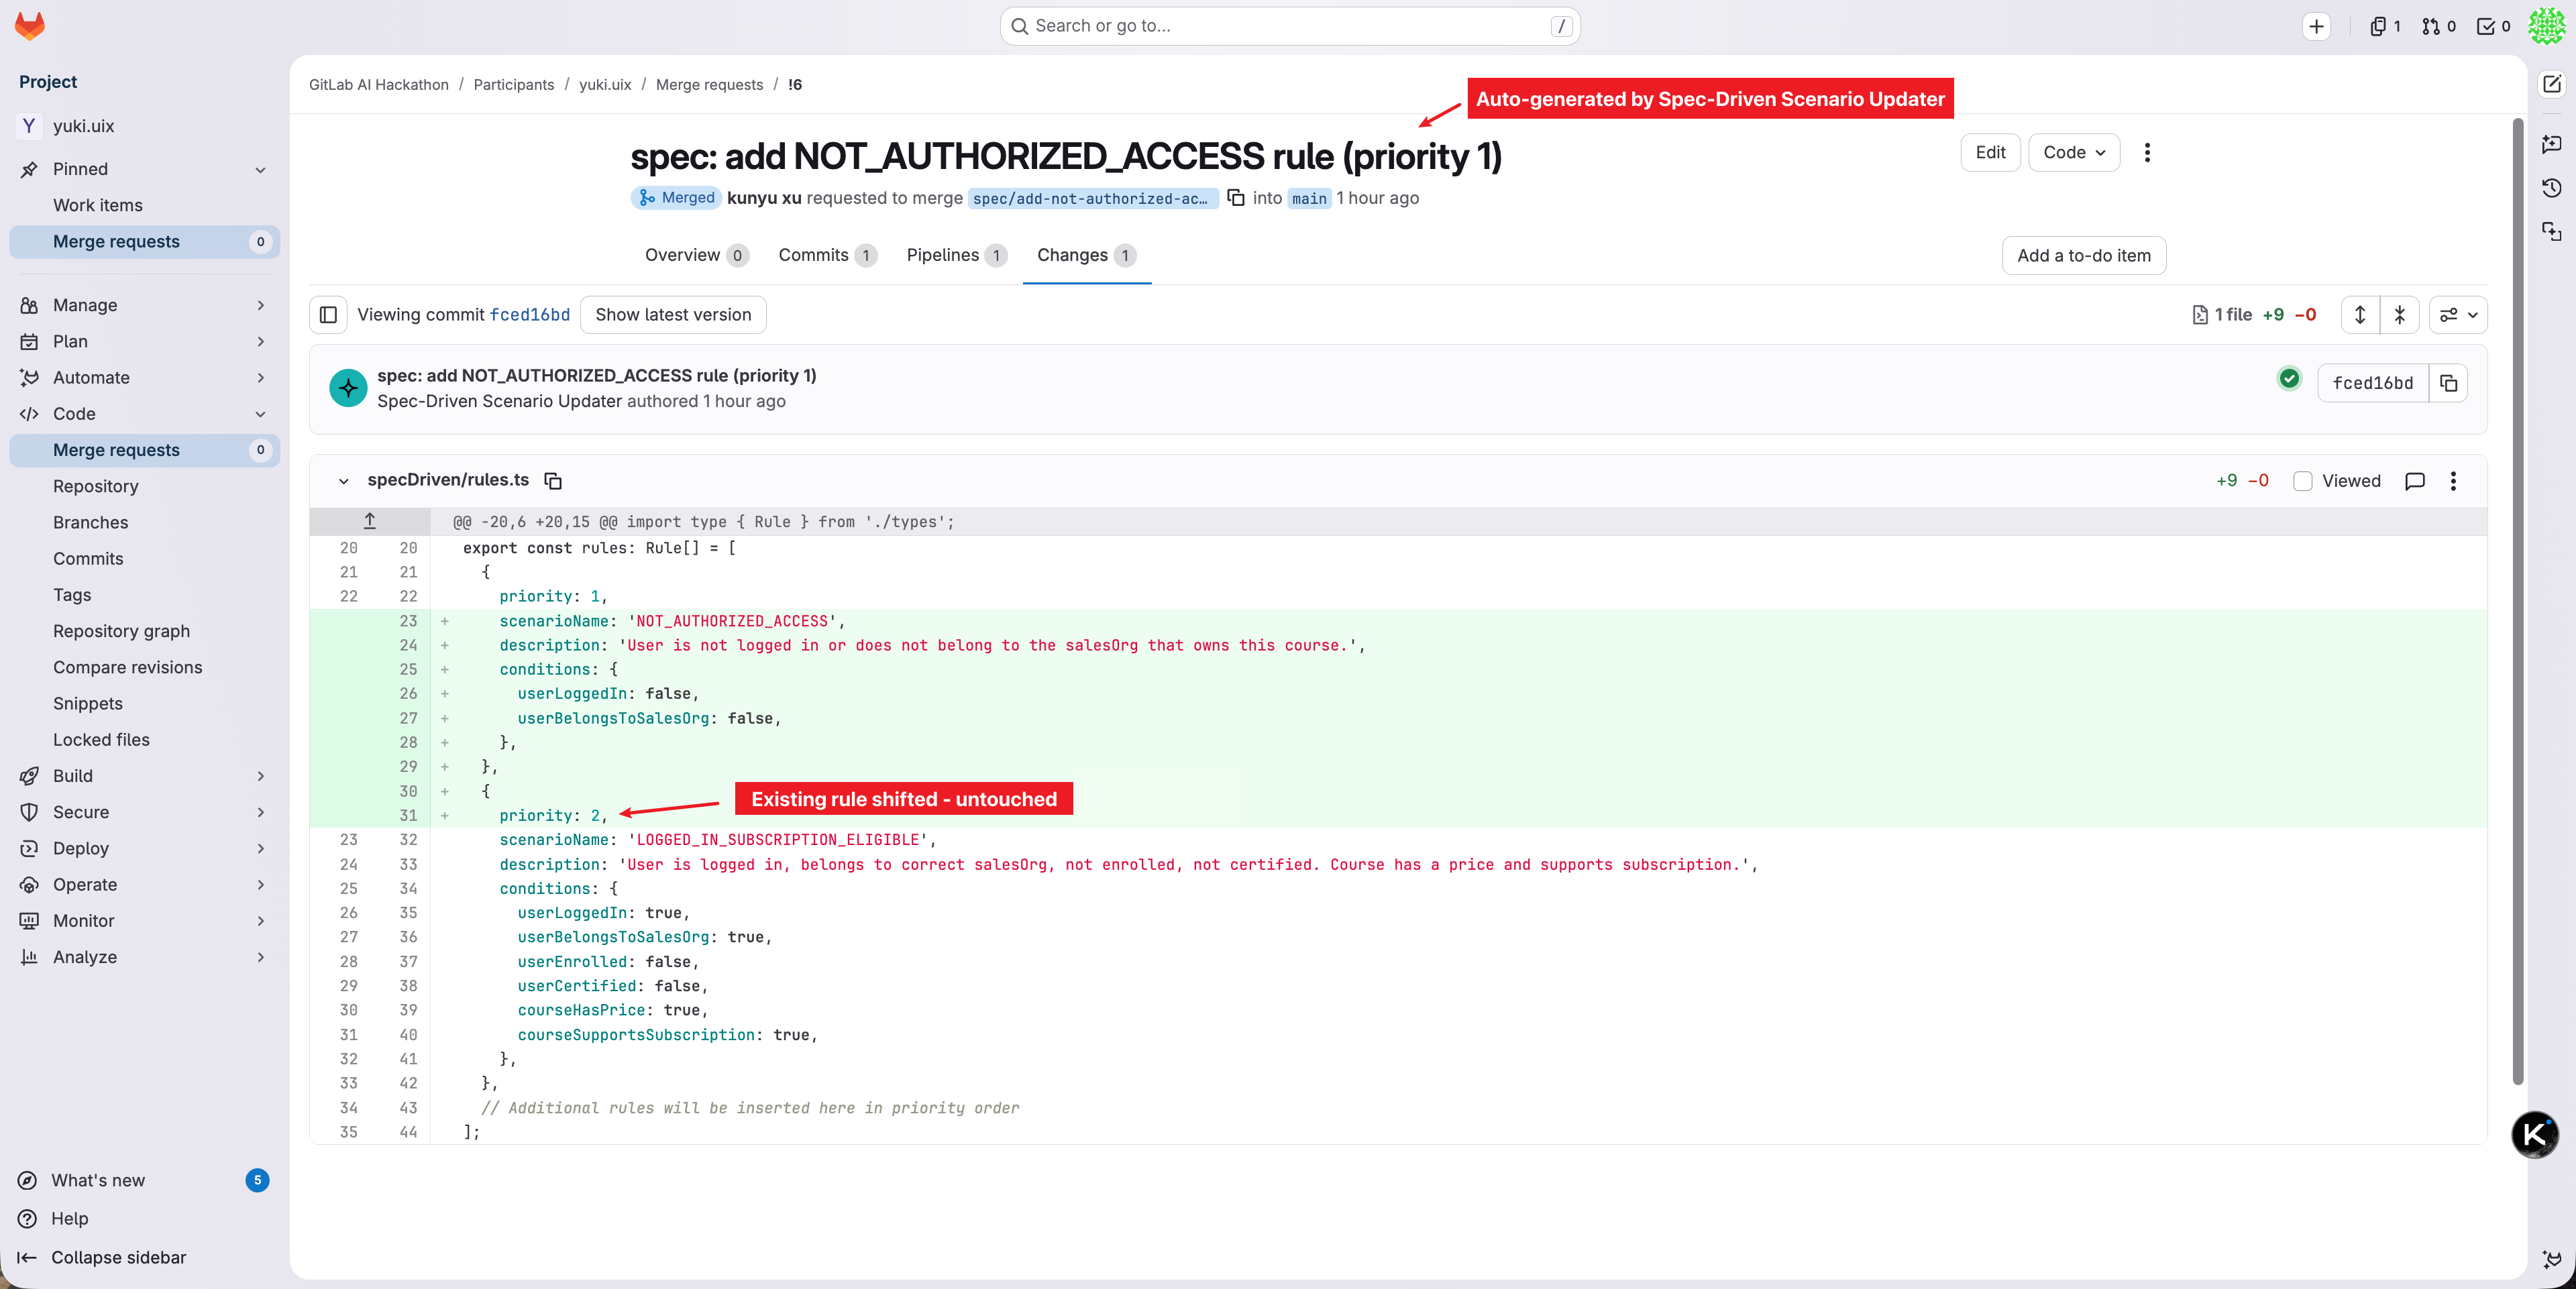The height and width of the screenshot is (1289, 2576).
Task: Toggle the file browser sidebar icon
Action: pos(328,315)
